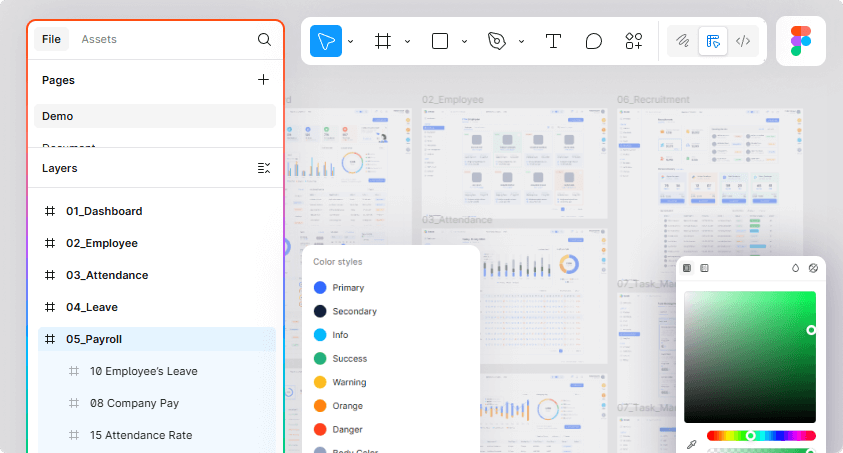
Task: Add a new page with the plus button
Action: [264, 80]
